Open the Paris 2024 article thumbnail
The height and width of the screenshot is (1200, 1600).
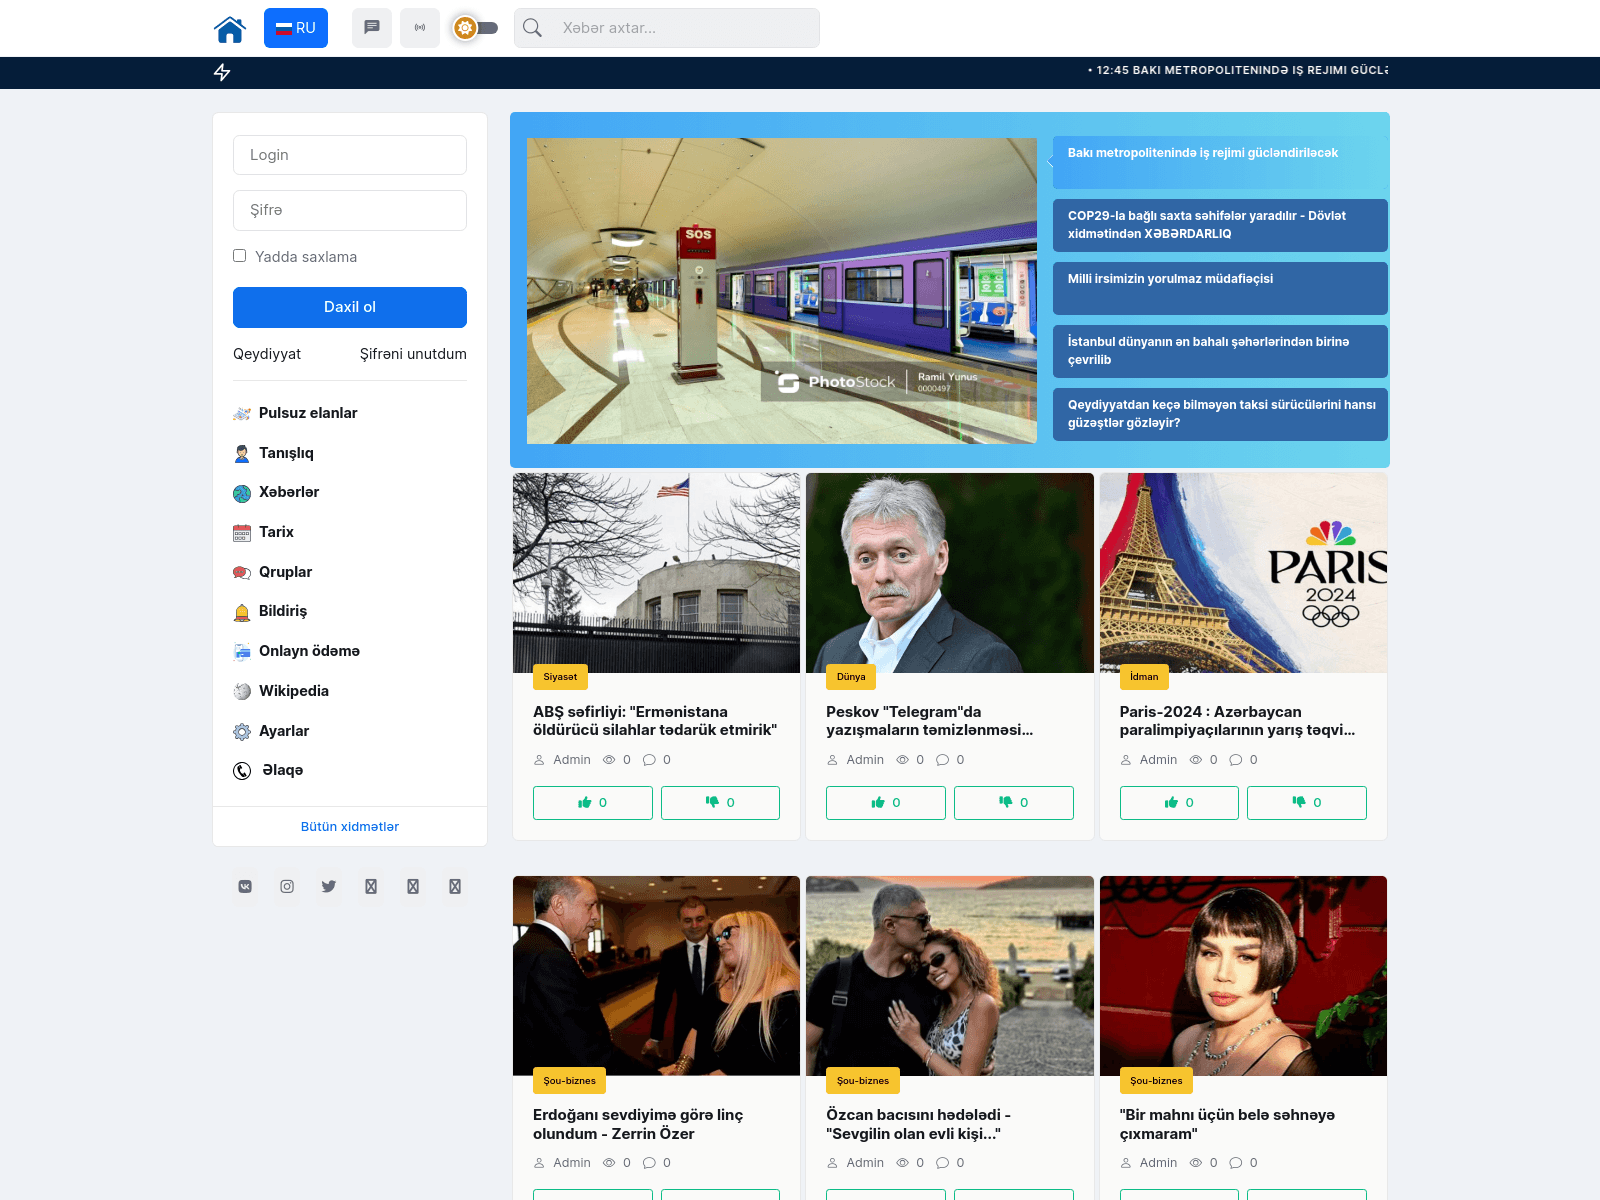(x=1243, y=573)
